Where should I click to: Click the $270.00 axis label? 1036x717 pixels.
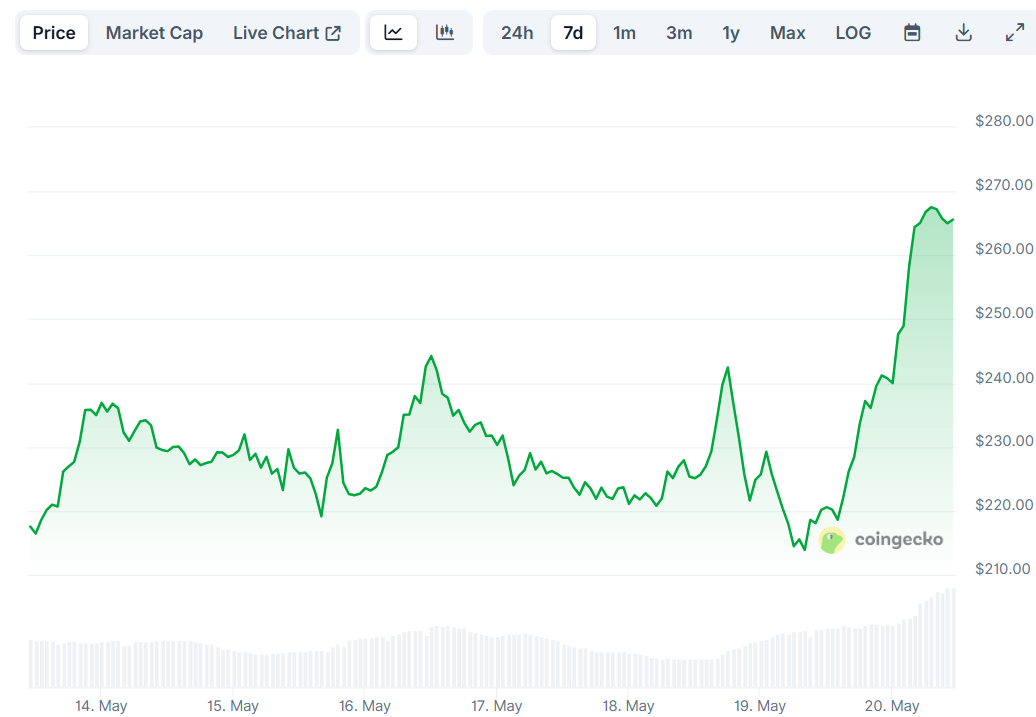tap(1004, 185)
